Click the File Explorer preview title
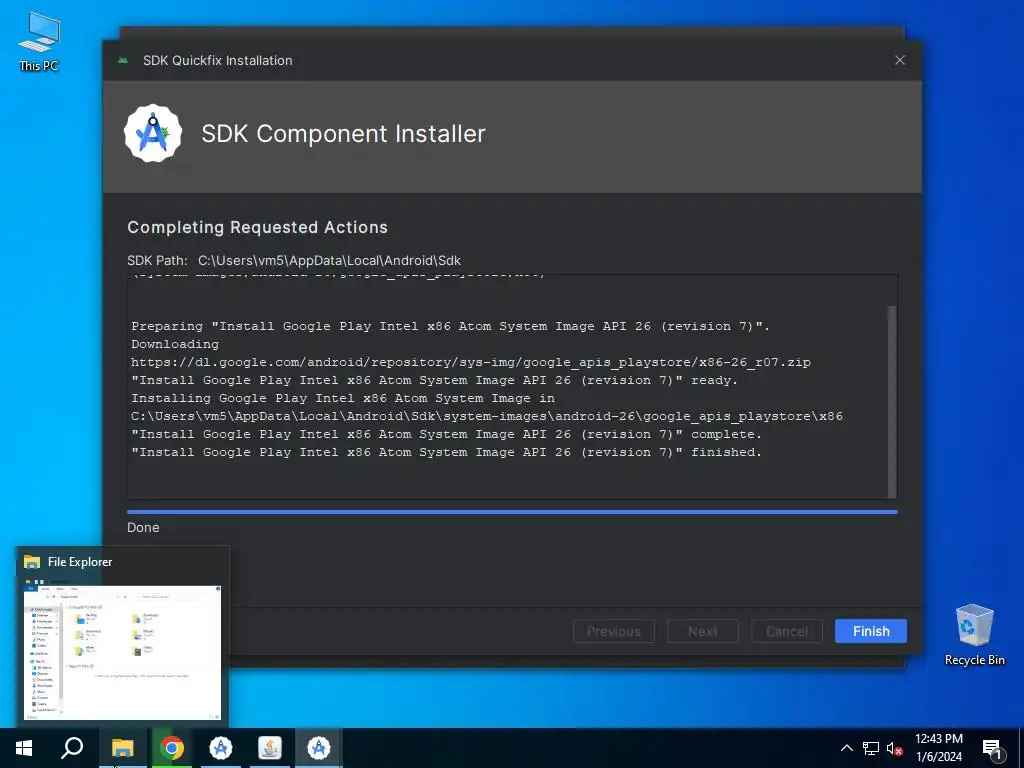This screenshot has width=1024, height=768. click(x=80, y=562)
